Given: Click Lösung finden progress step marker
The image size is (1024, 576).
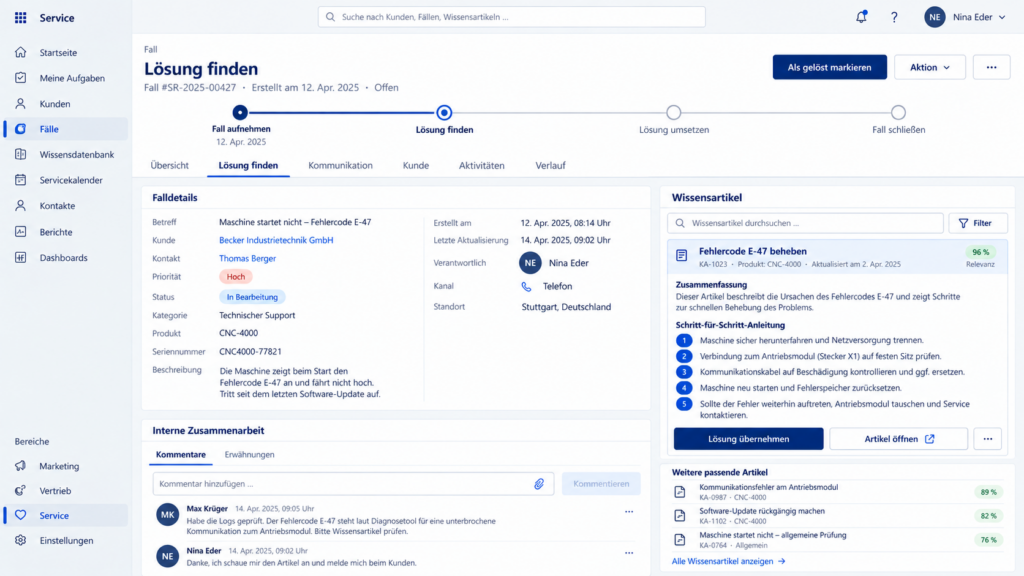Looking at the screenshot, I should [x=444, y=112].
